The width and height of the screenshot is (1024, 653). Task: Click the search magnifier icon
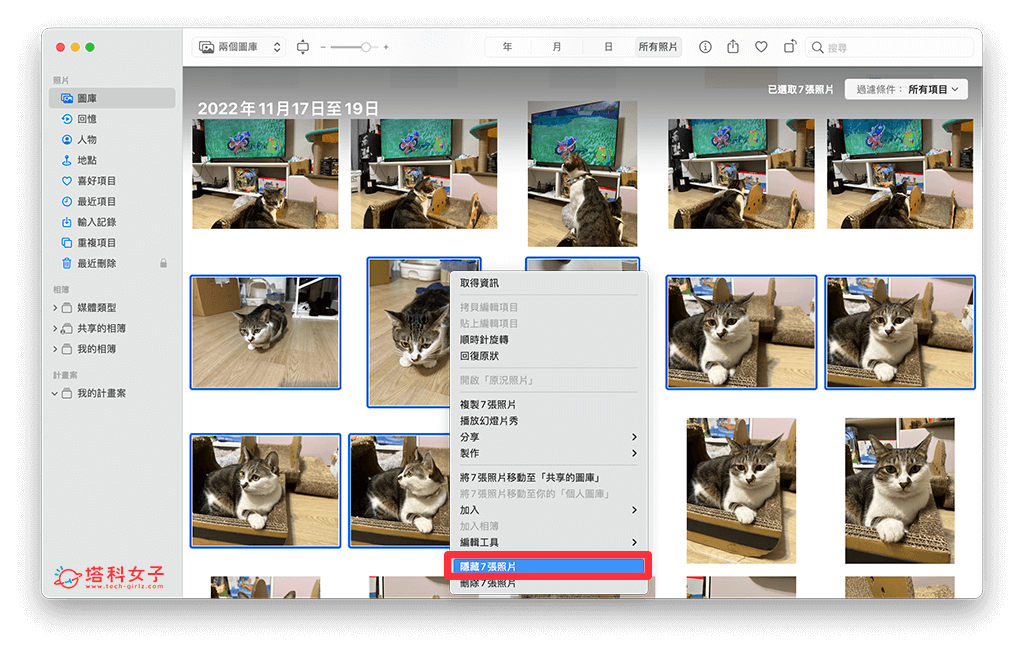click(x=817, y=48)
